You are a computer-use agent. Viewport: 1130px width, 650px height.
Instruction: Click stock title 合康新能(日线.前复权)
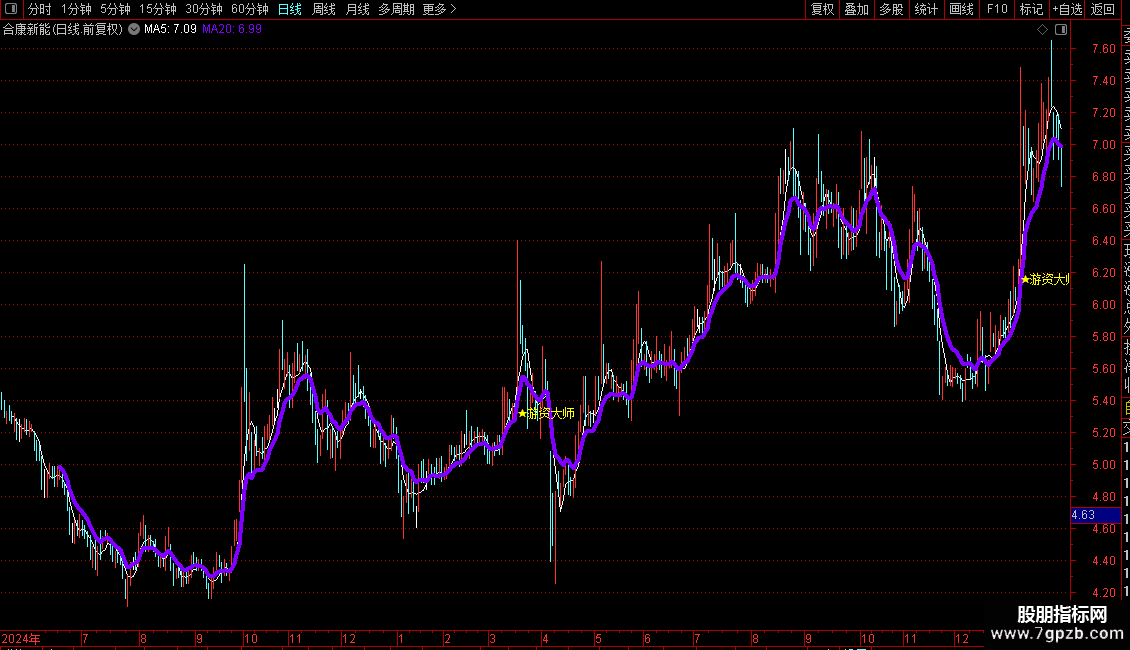pos(63,29)
